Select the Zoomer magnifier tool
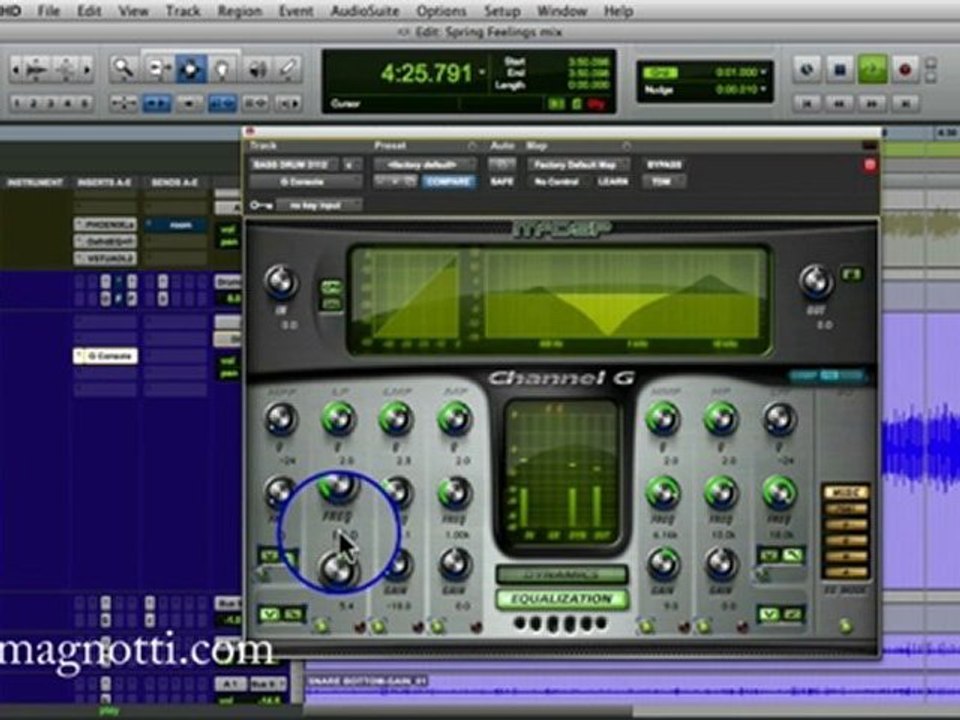The width and height of the screenshot is (960, 720). (x=124, y=69)
